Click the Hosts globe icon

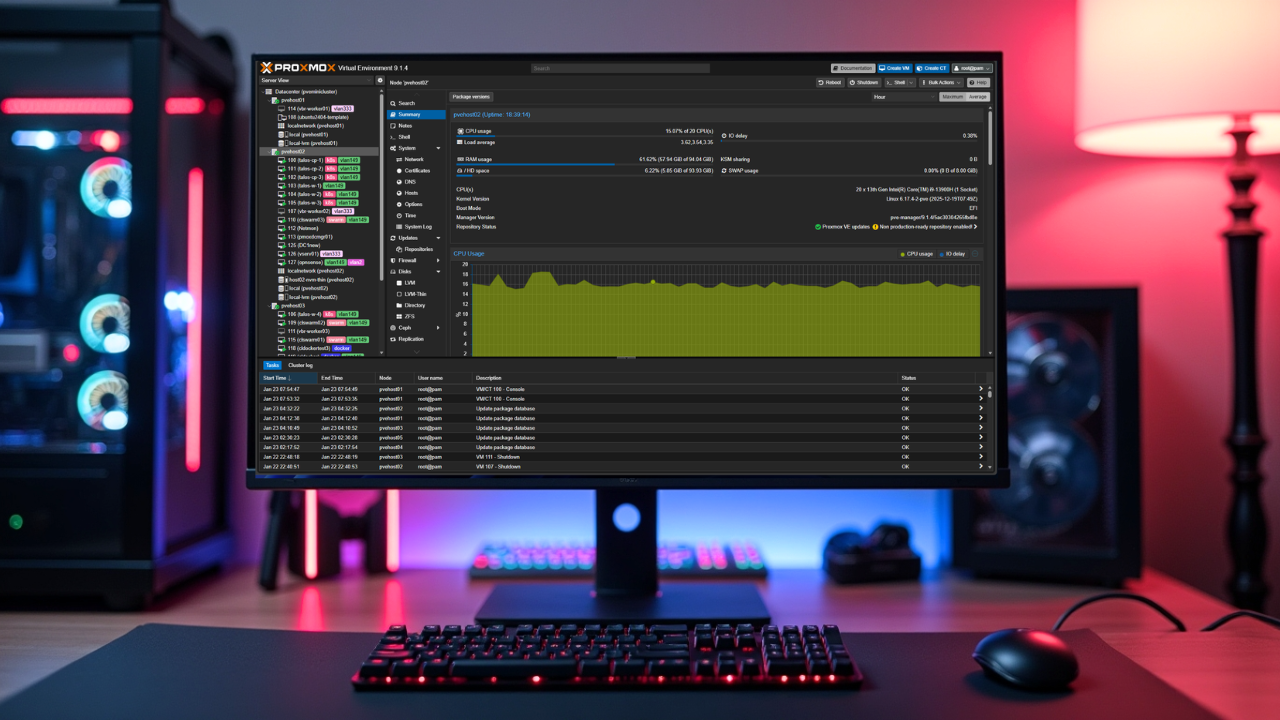pos(400,193)
